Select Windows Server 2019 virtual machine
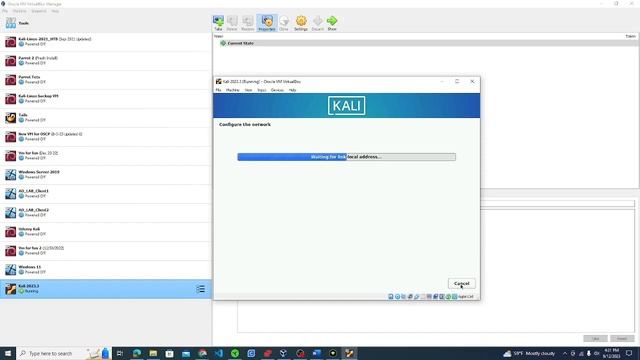 [106, 175]
